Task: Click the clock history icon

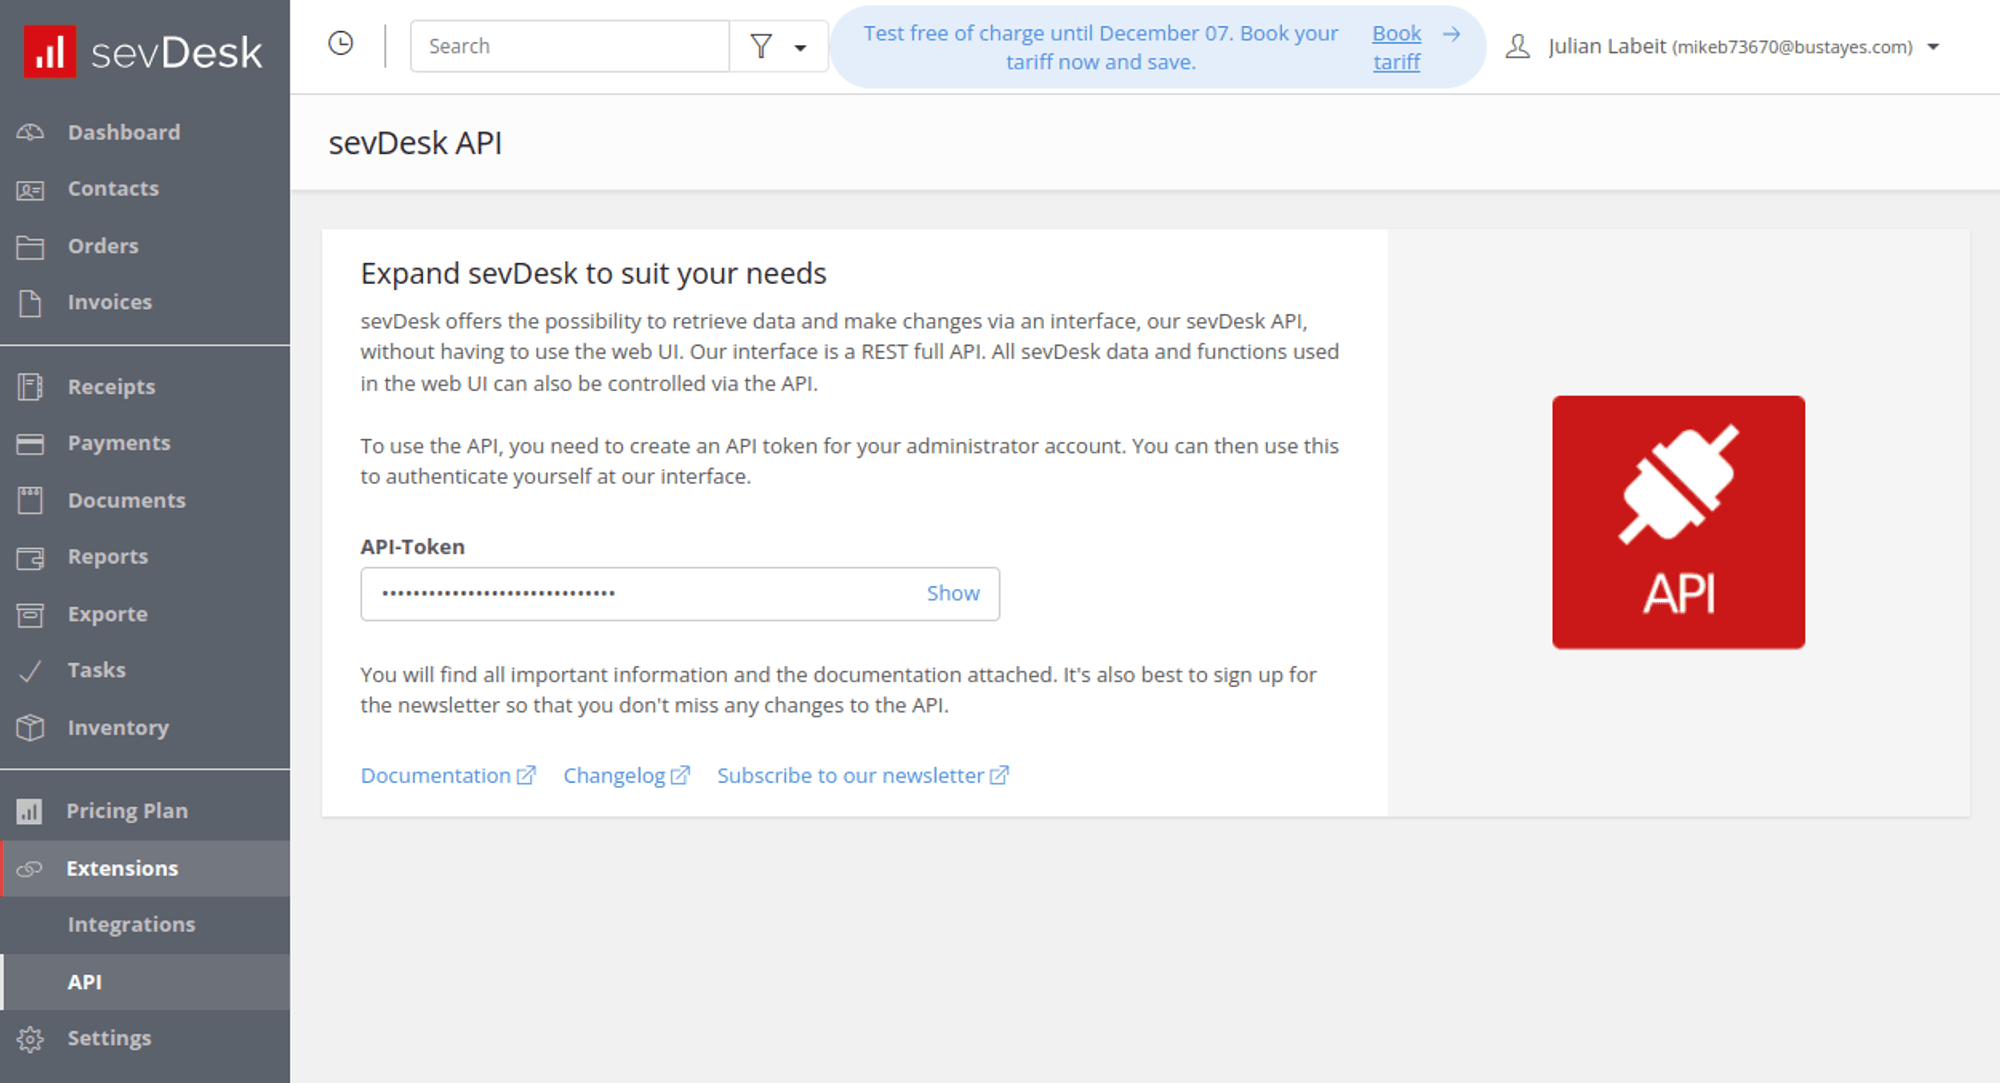Action: tap(341, 44)
